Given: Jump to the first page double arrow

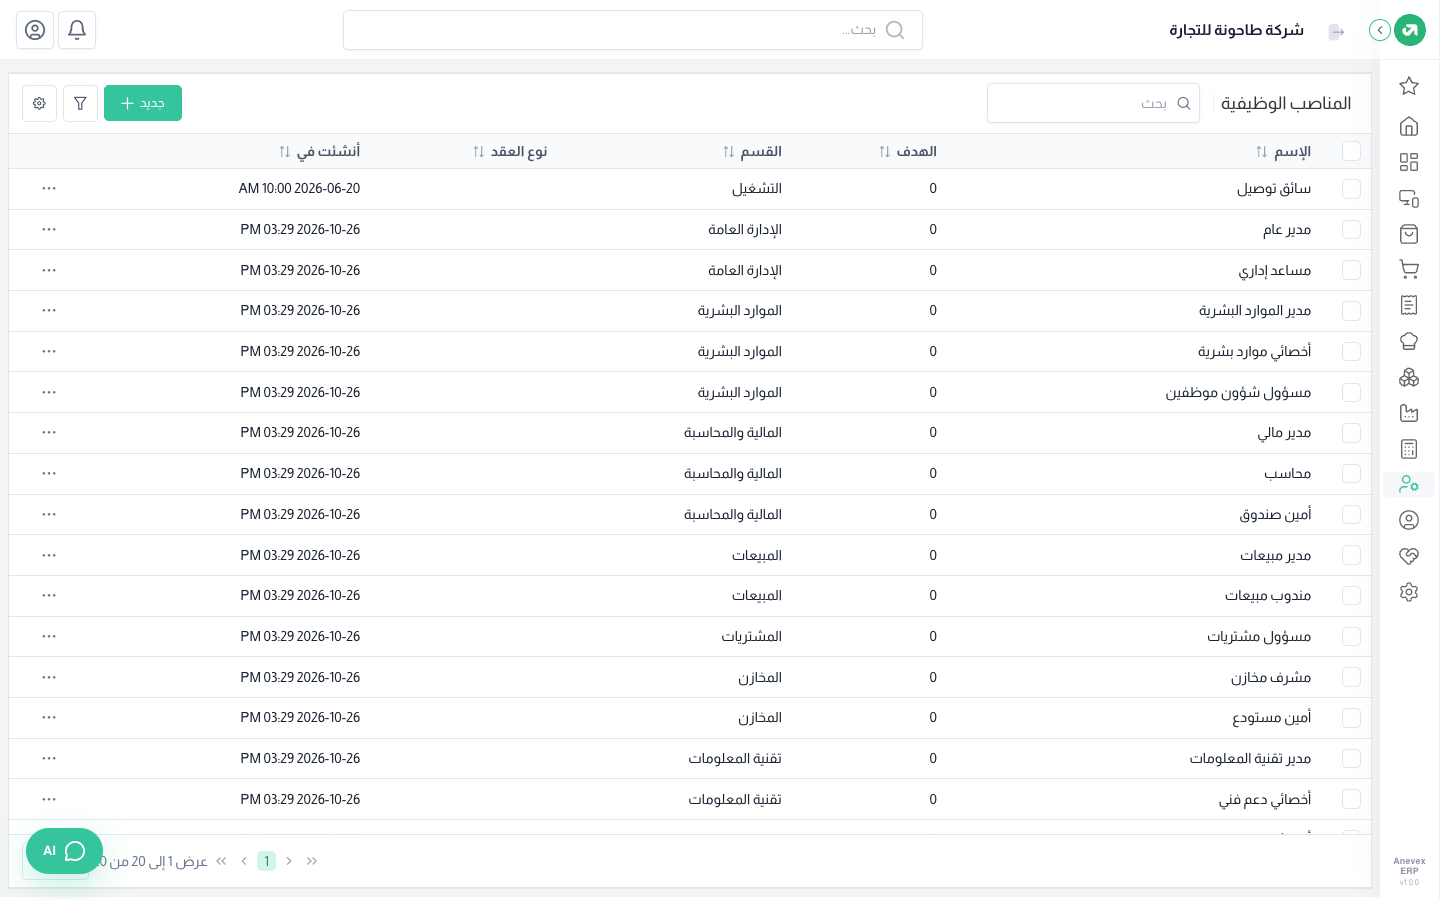Looking at the screenshot, I should [312, 861].
